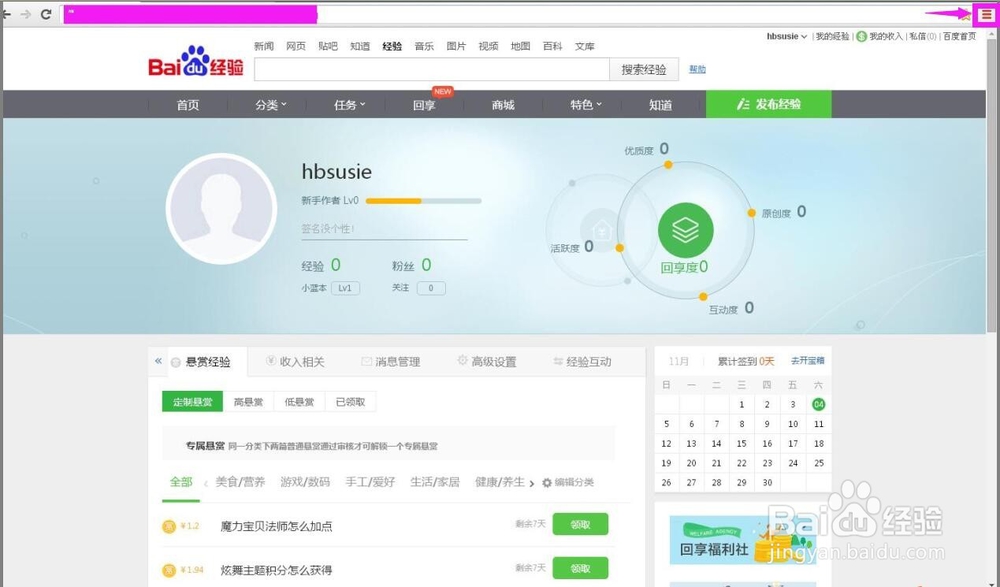
Task: Go forward with browser forward arrow
Action: pos(26,14)
